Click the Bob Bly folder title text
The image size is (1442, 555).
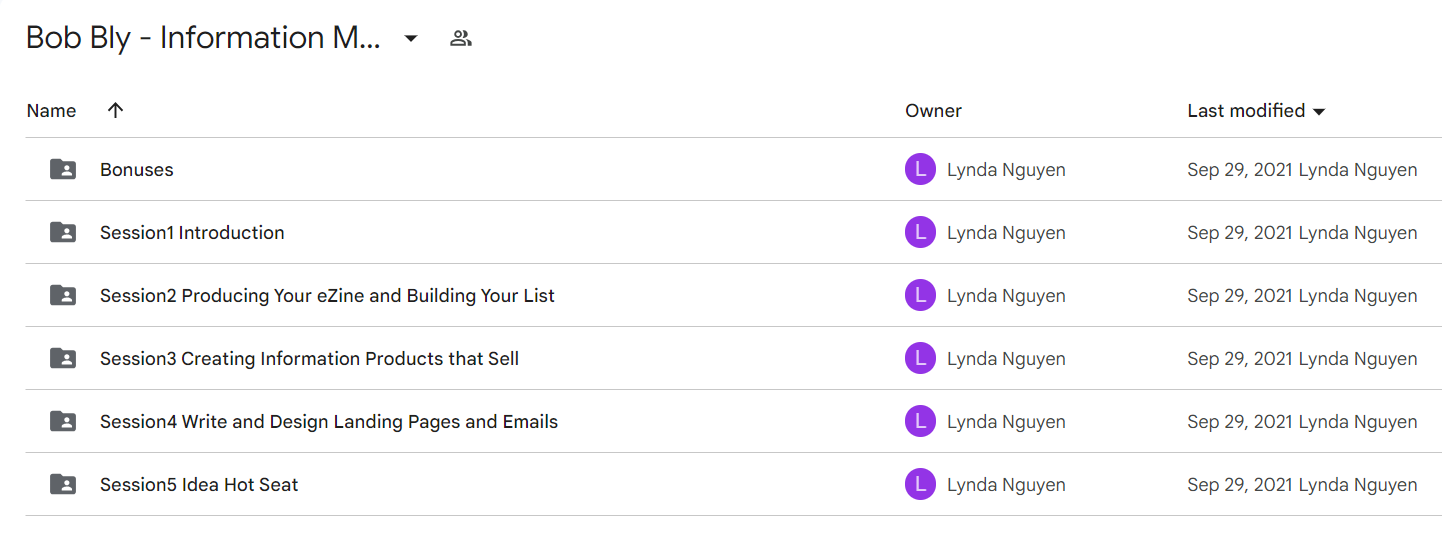coord(203,38)
